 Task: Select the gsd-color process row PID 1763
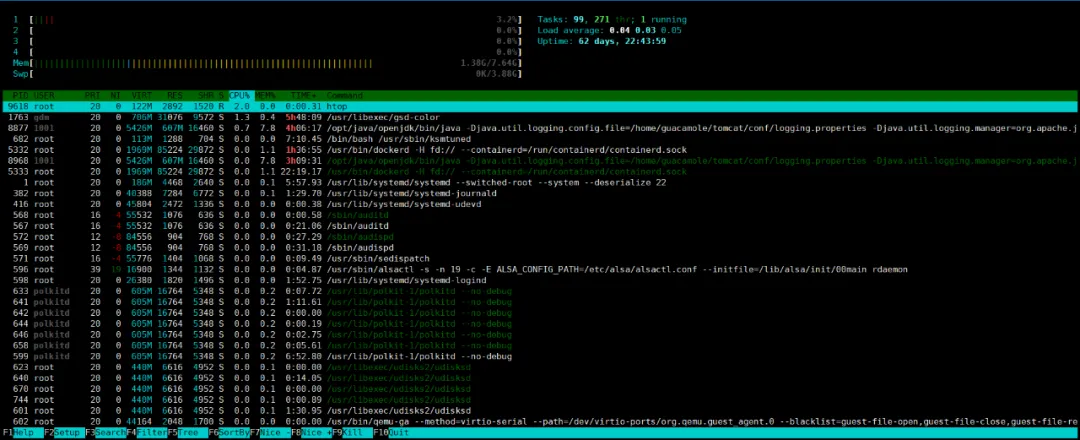[540, 117]
